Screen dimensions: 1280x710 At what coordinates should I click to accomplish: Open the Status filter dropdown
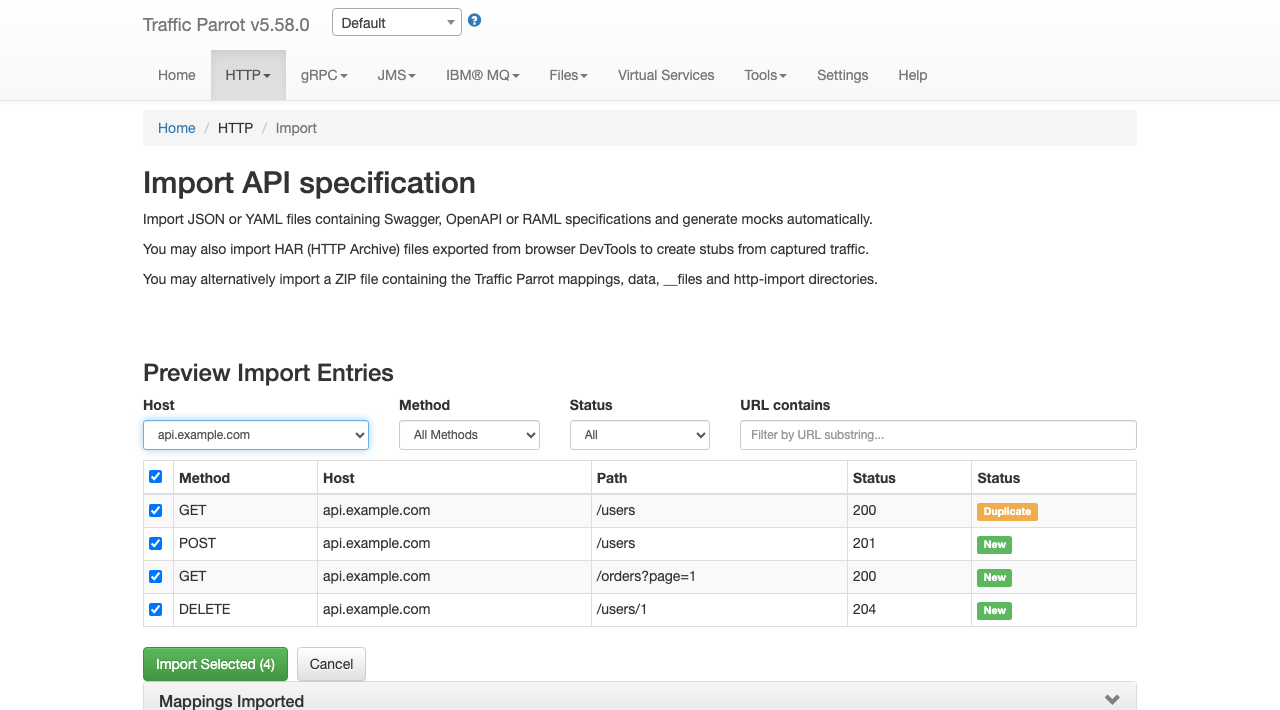tap(640, 435)
